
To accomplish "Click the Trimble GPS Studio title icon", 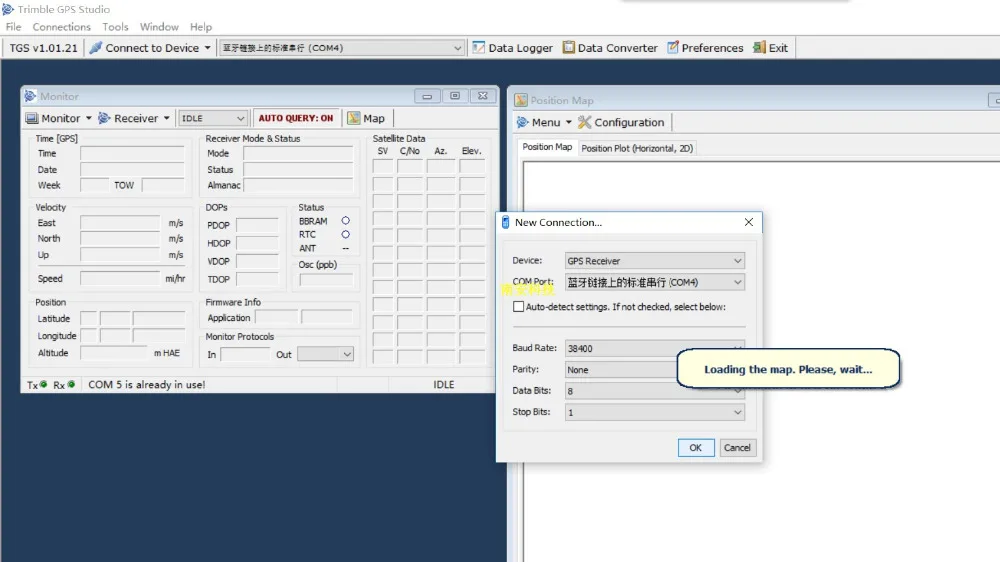I will 8,9.
